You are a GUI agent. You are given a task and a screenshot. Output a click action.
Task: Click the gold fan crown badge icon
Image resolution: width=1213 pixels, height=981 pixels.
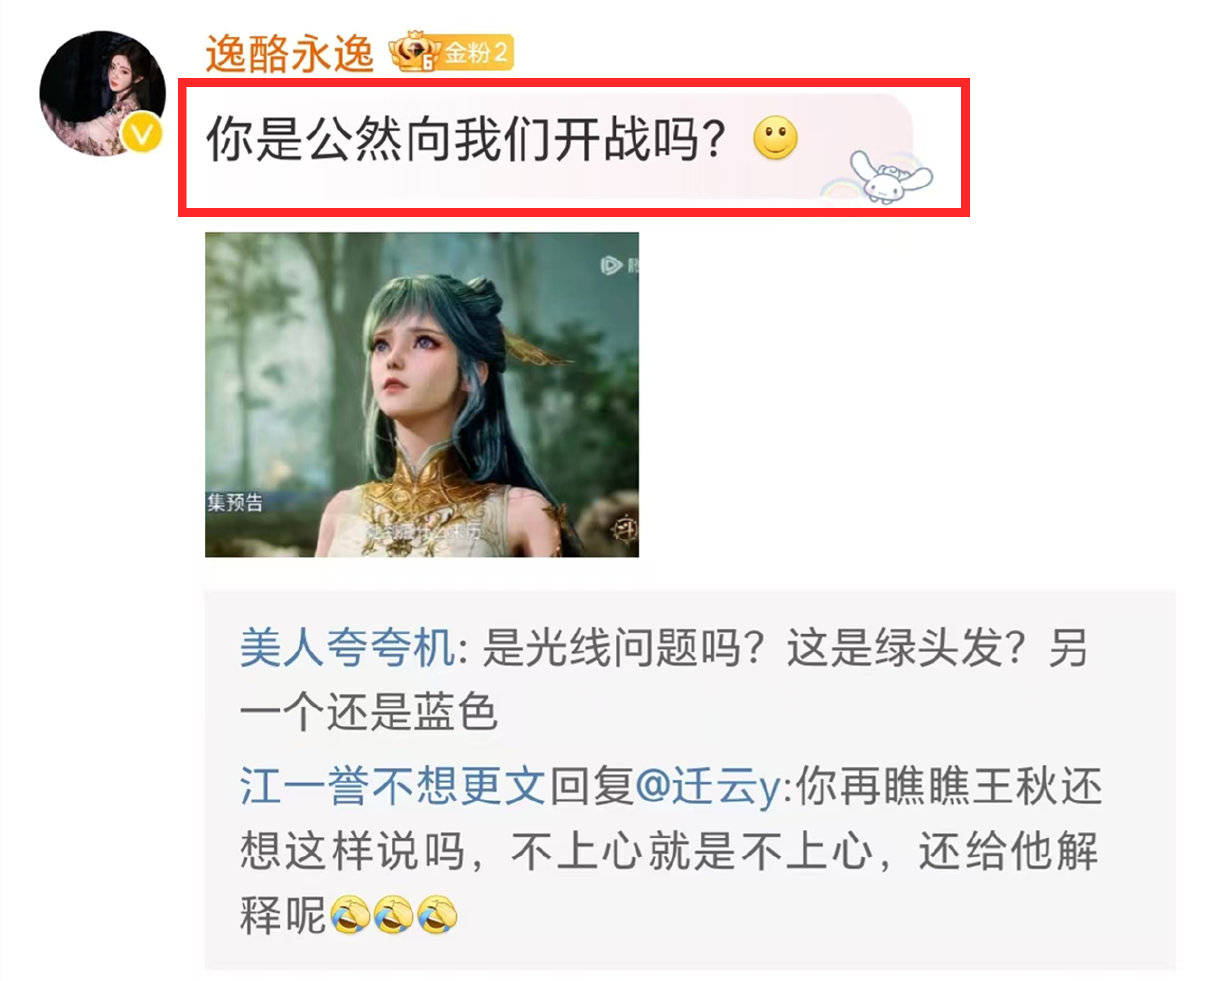click(x=415, y=52)
